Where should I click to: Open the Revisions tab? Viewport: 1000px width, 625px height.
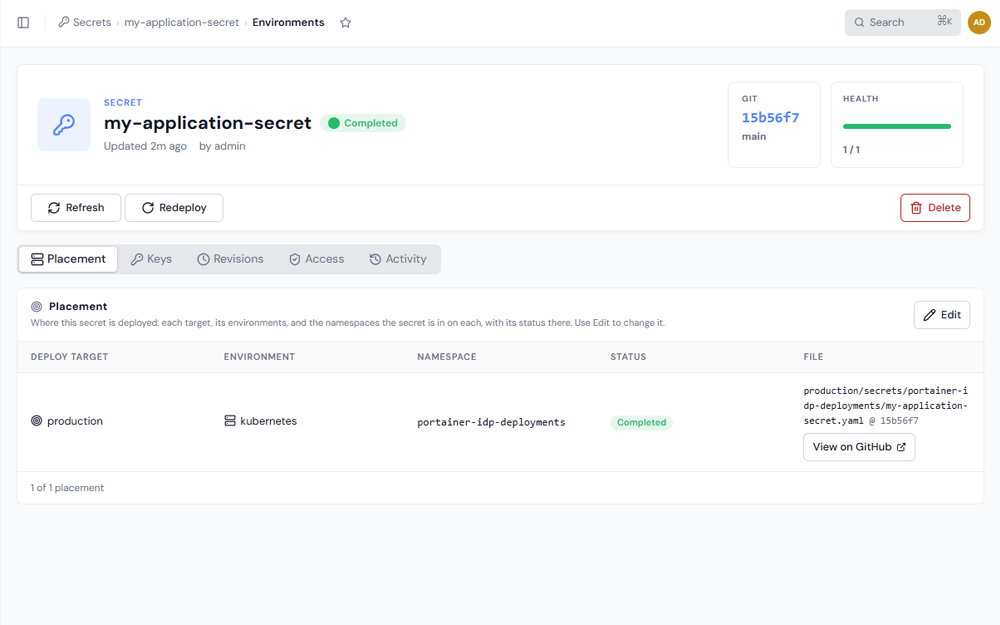[230, 259]
